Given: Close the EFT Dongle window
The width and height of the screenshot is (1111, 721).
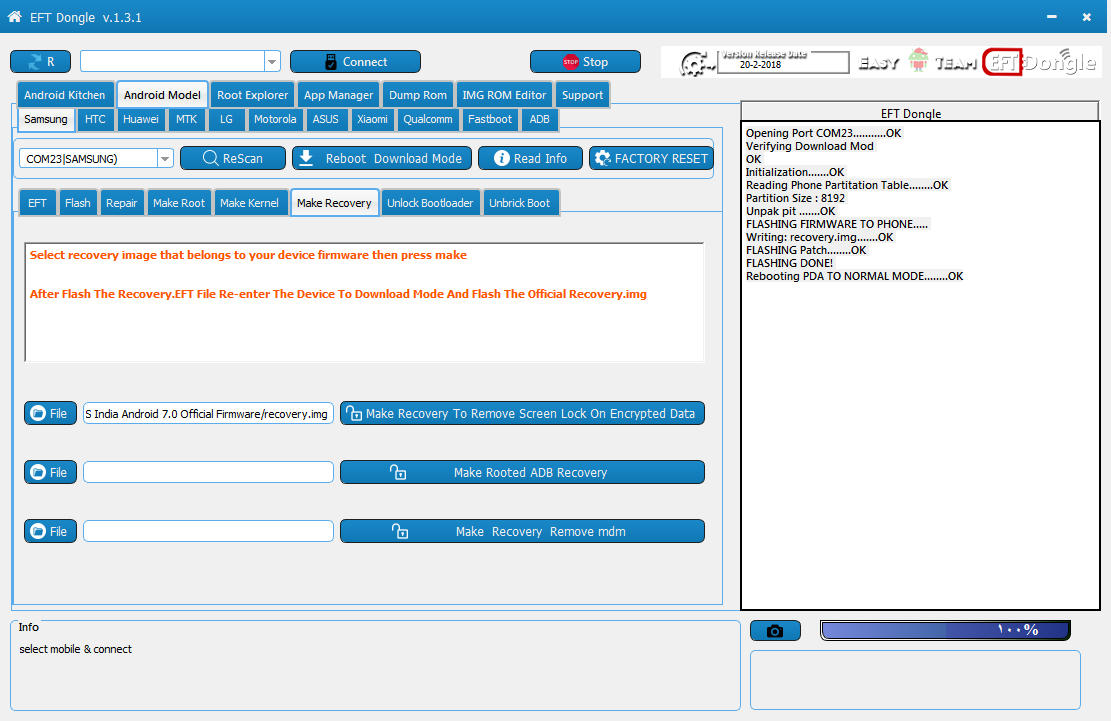Looking at the screenshot, I should click(x=1086, y=16).
